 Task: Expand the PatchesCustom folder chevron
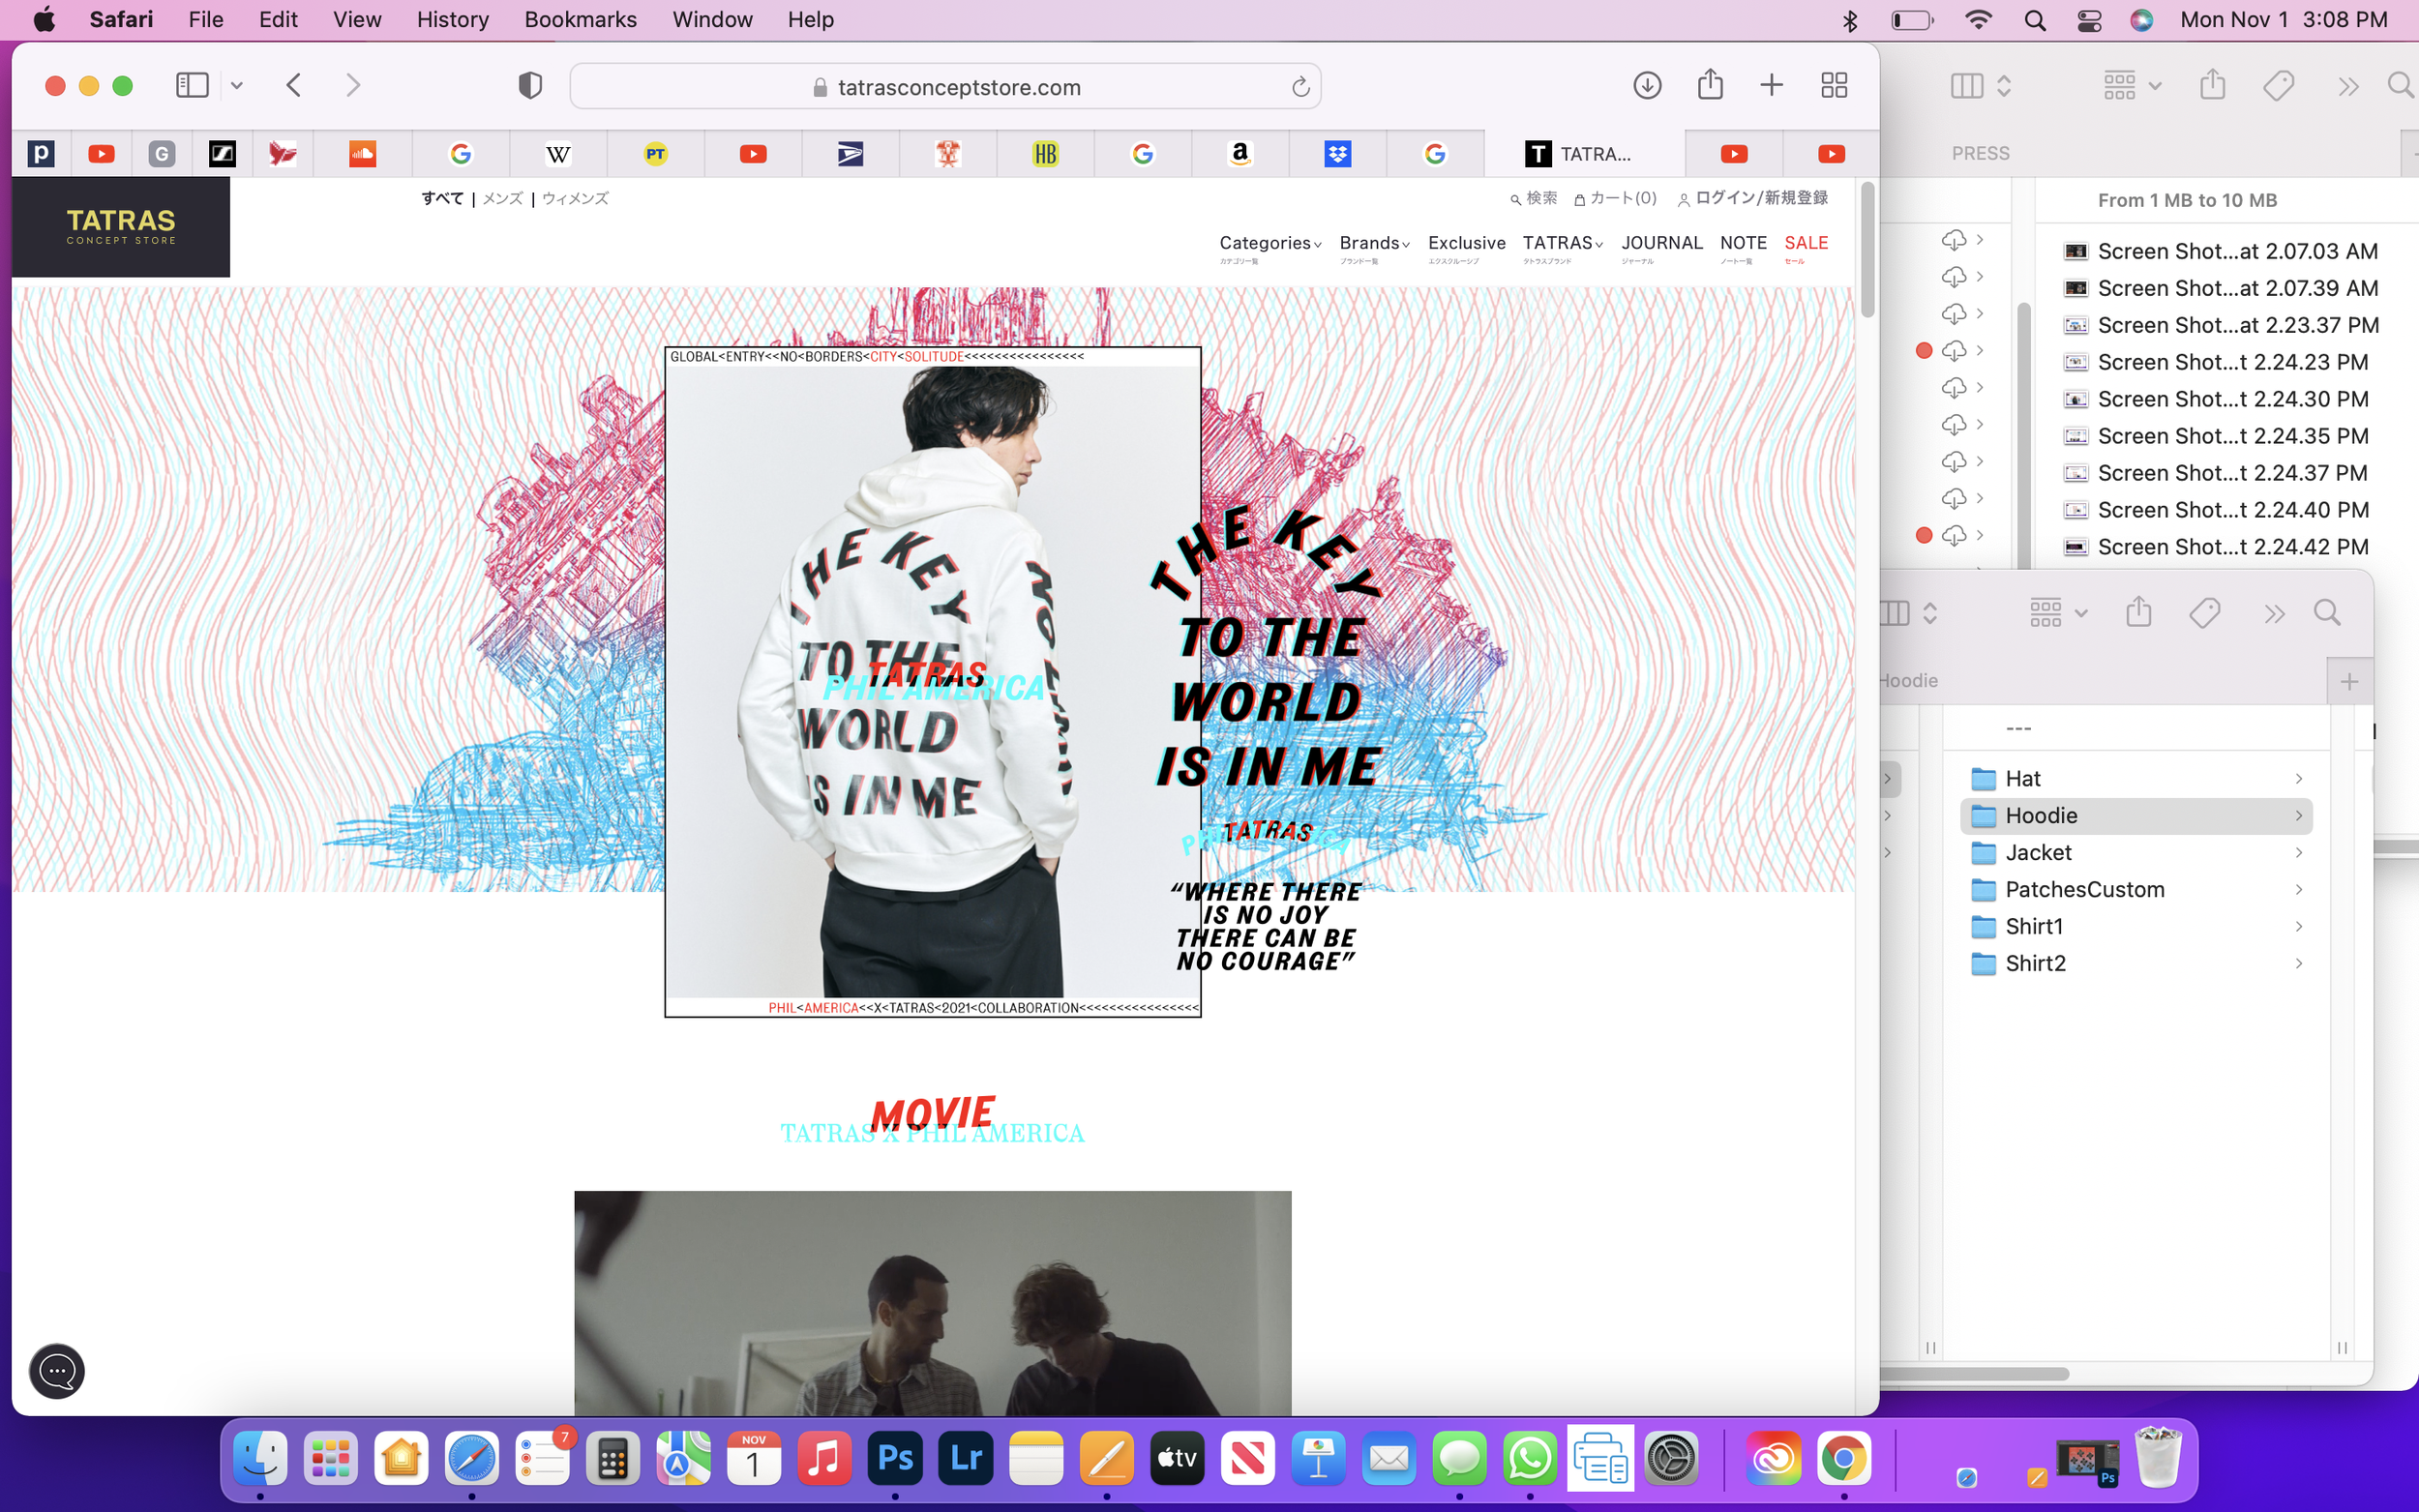point(2298,889)
